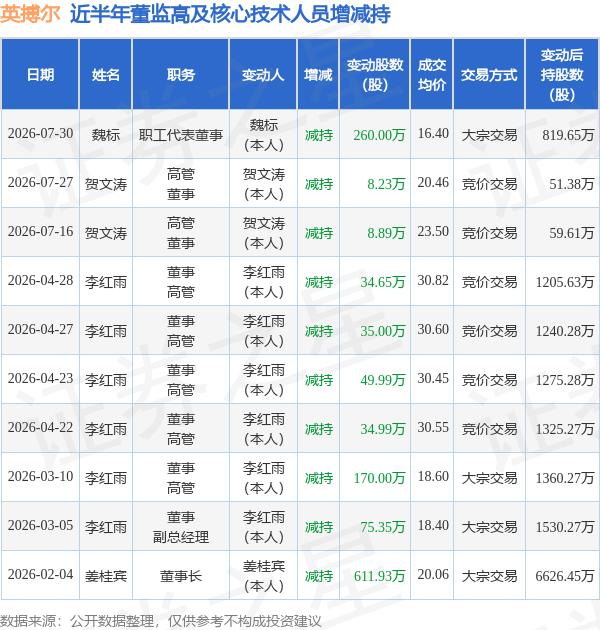The image size is (600, 630).
Task: Click the 姓名 column header
Action: point(106,75)
